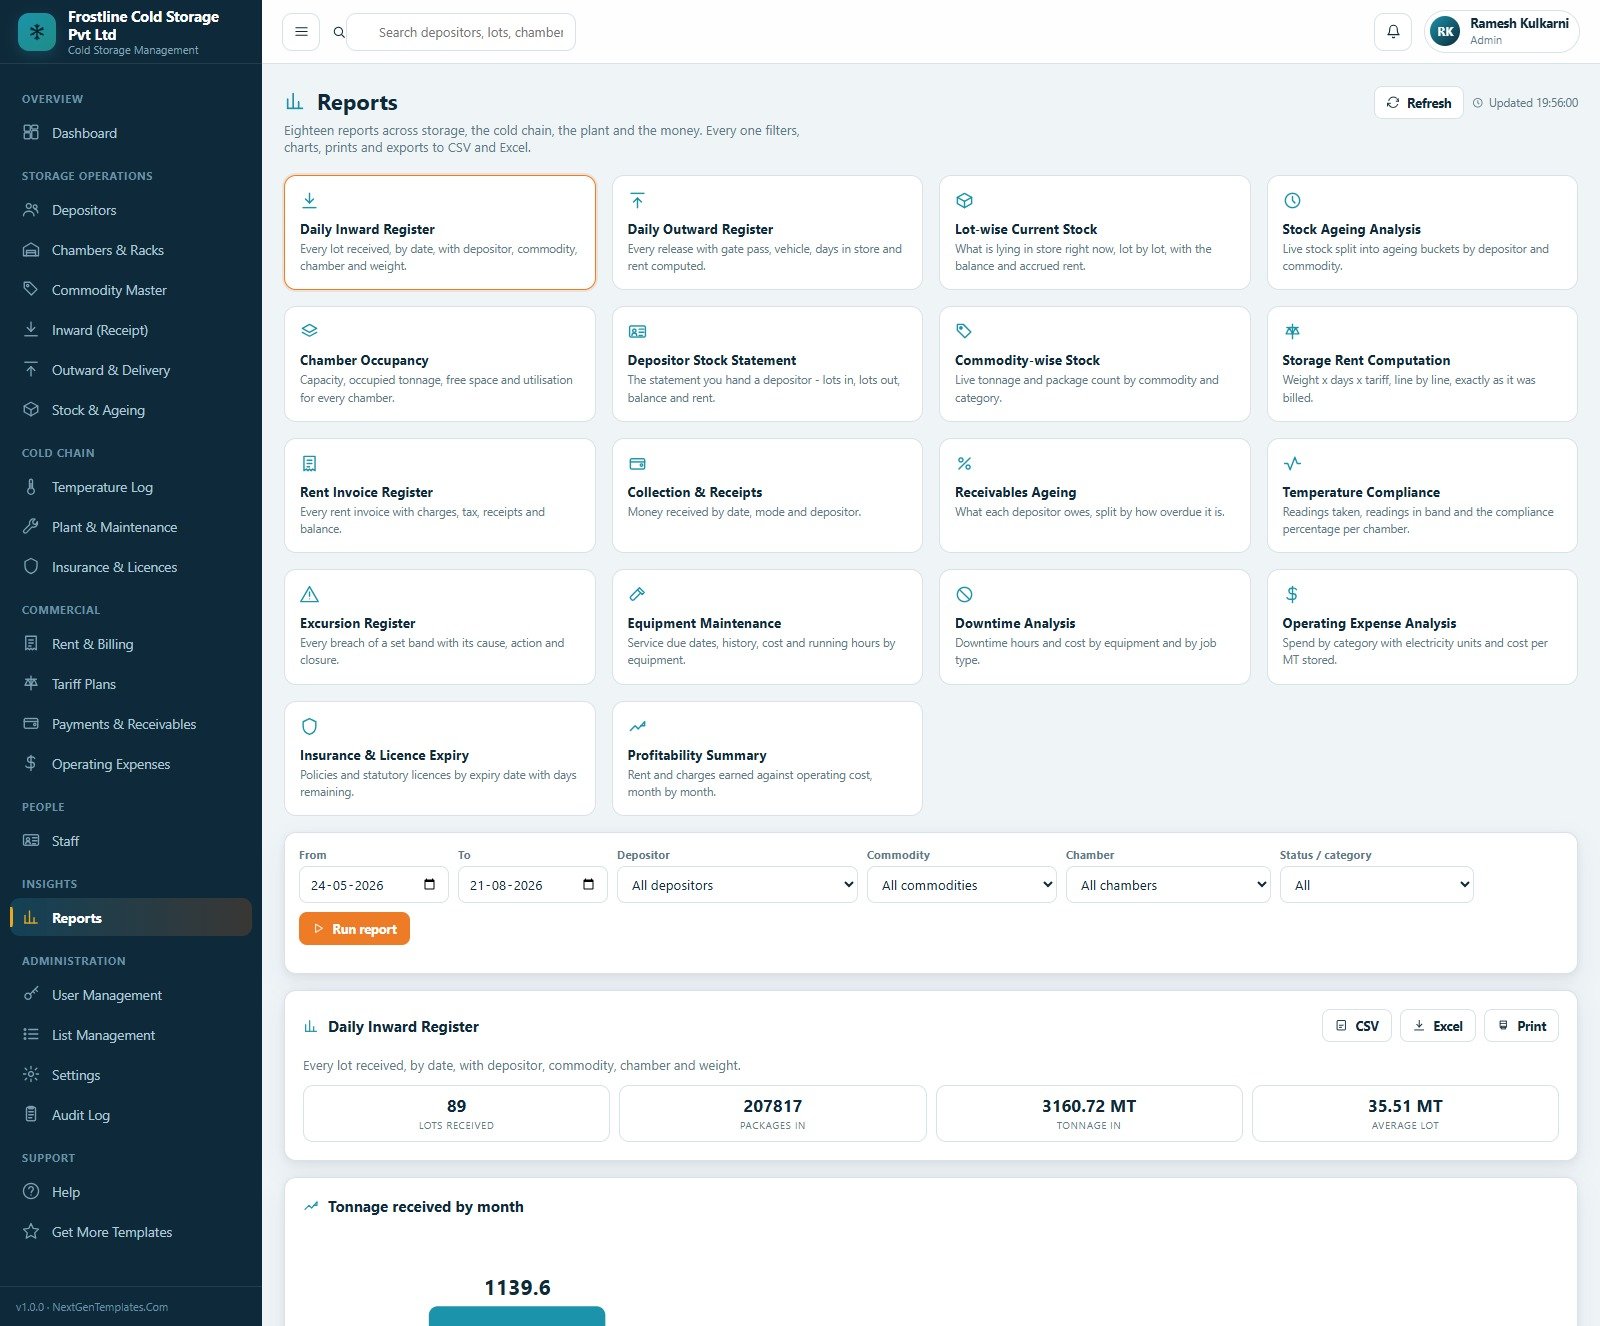Image resolution: width=1600 pixels, height=1326 pixels.
Task: Open the Profitability Summary report card
Action: tap(767, 759)
